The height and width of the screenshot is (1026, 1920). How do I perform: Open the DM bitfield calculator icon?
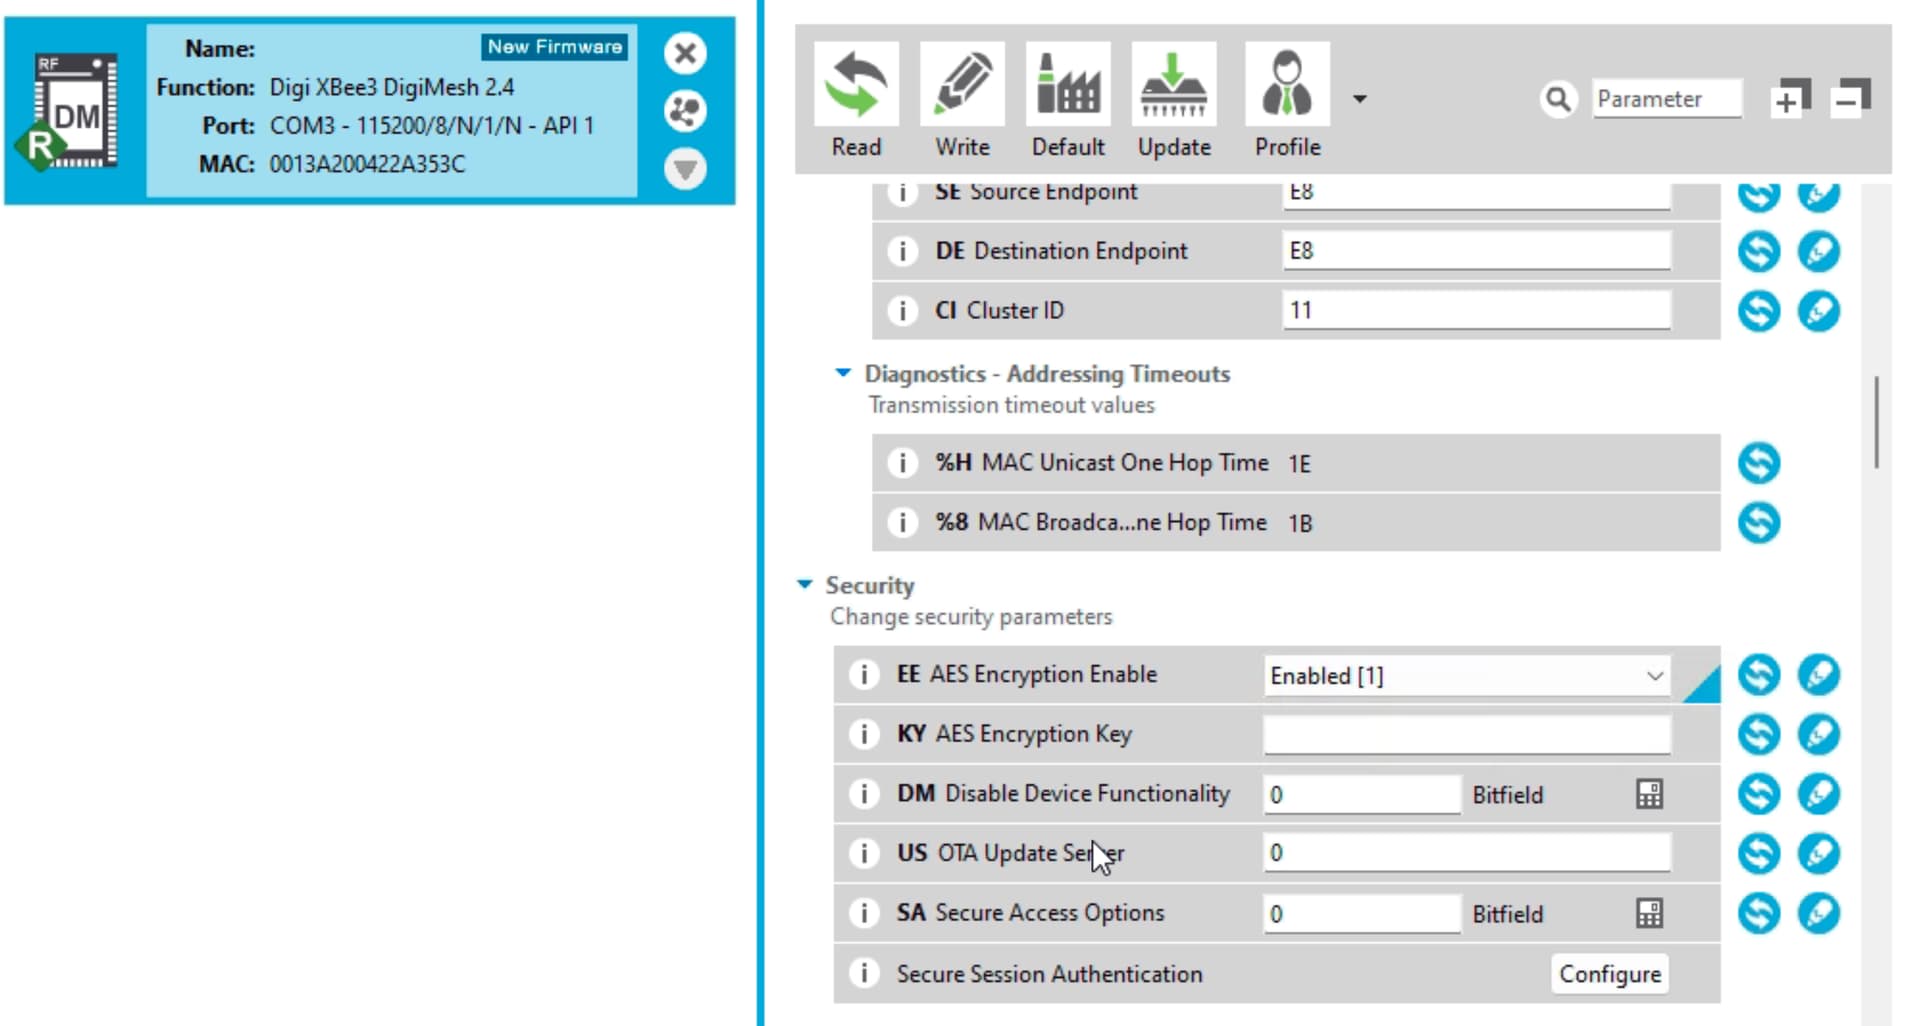[x=1649, y=794]
